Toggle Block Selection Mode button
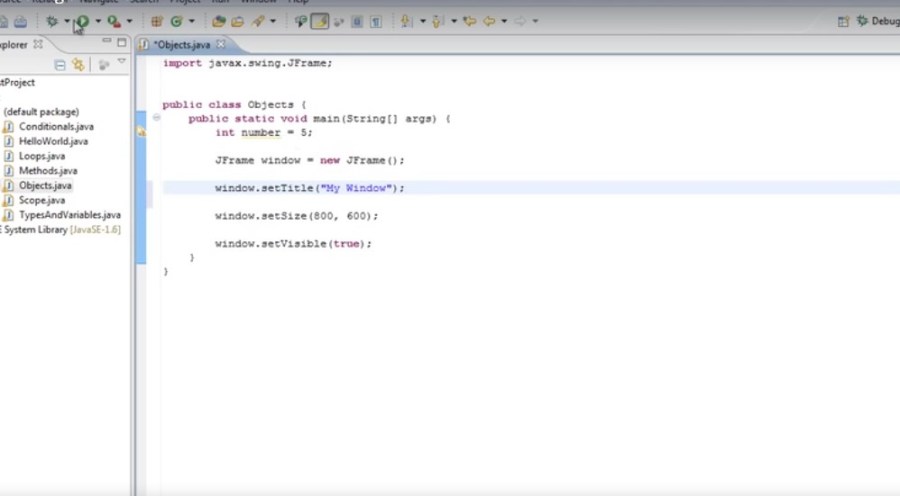The height and width of the screenshot is (496, 900). (357, 21)
